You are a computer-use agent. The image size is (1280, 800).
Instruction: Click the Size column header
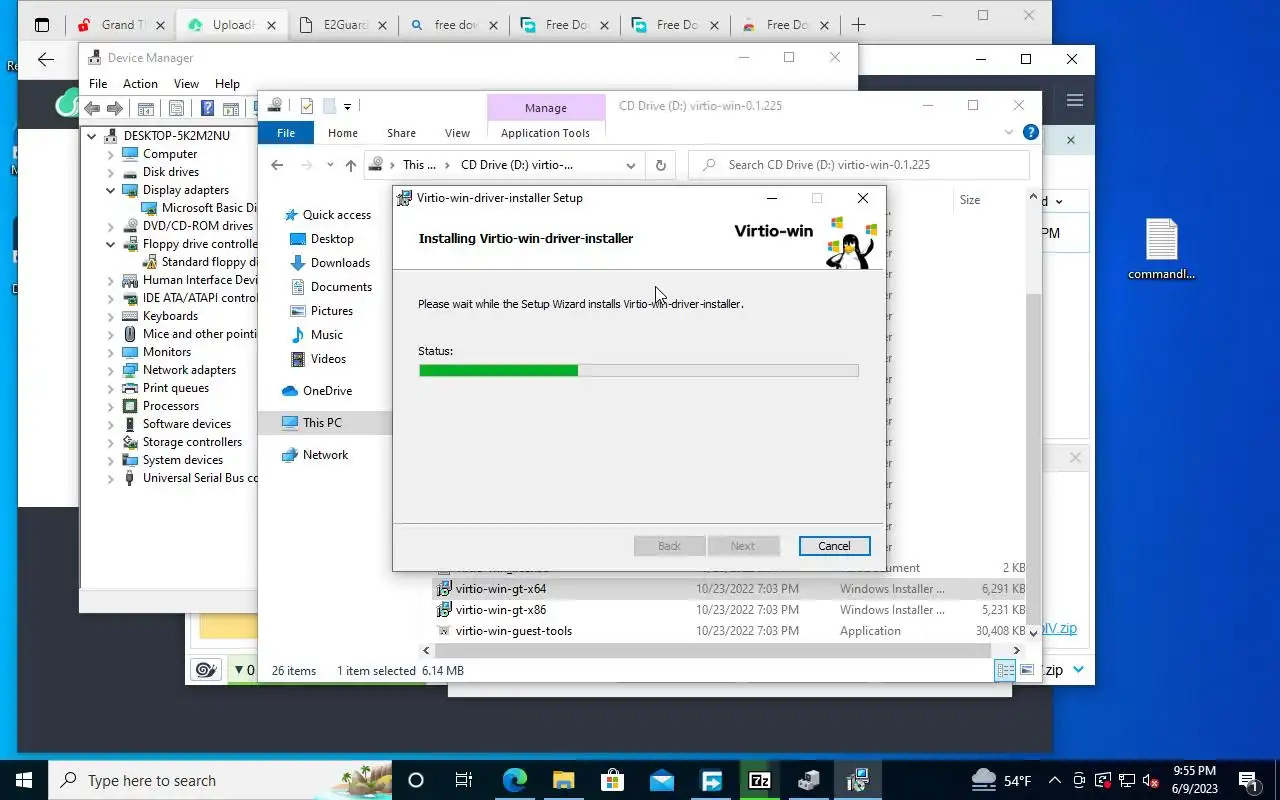click(x=970, y=200)
